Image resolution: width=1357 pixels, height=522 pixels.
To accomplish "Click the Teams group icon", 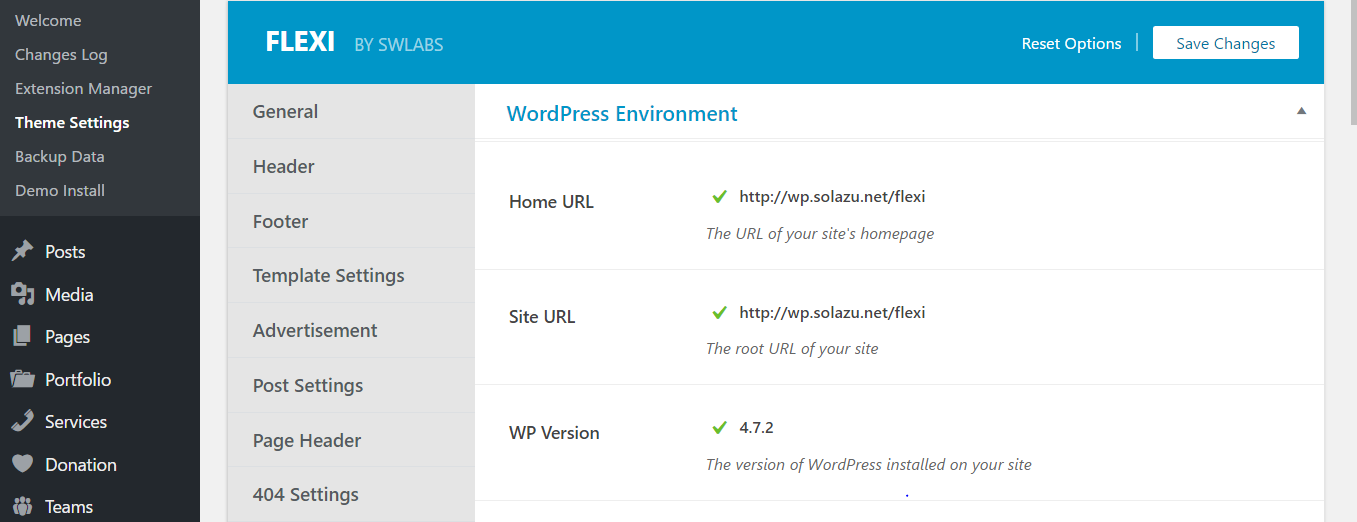I will pyautogui.click(x=22, y=507).
